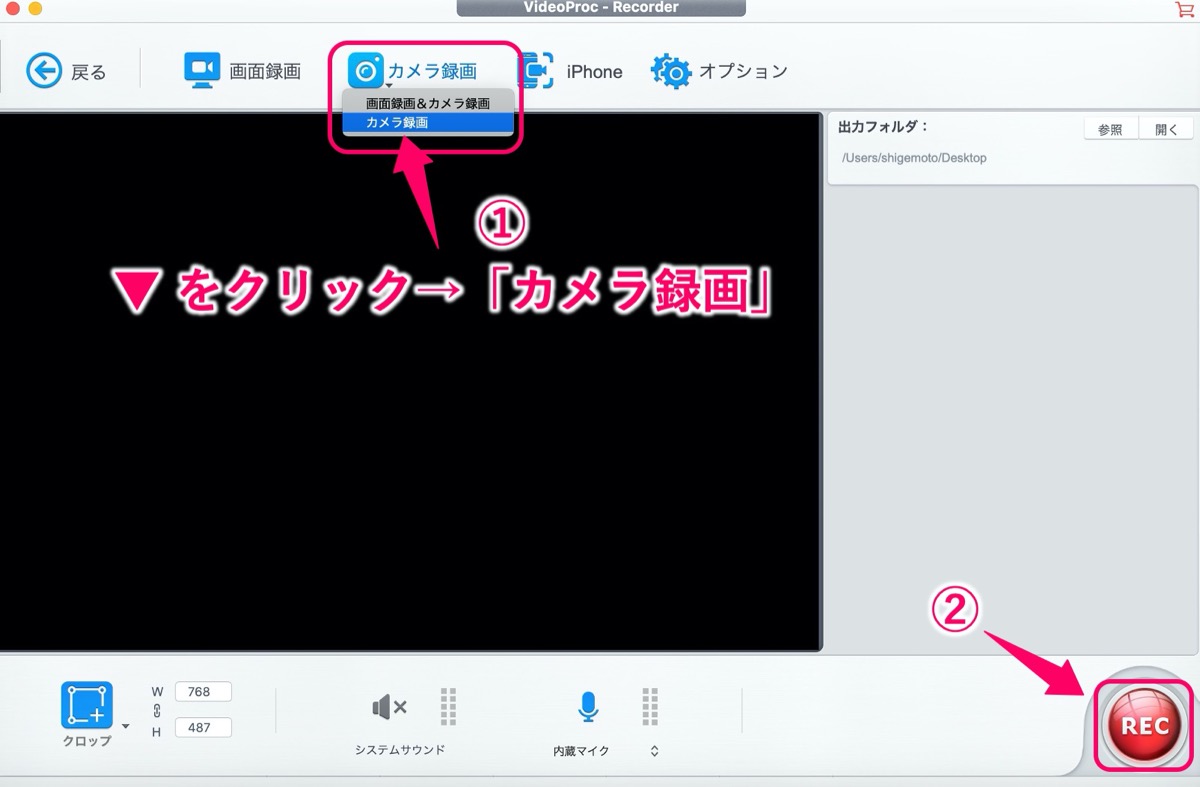This screenshot has width=1200, height=787.
Task: Select the 画面録画 screen recording icon
Action: tap(202, 70)
